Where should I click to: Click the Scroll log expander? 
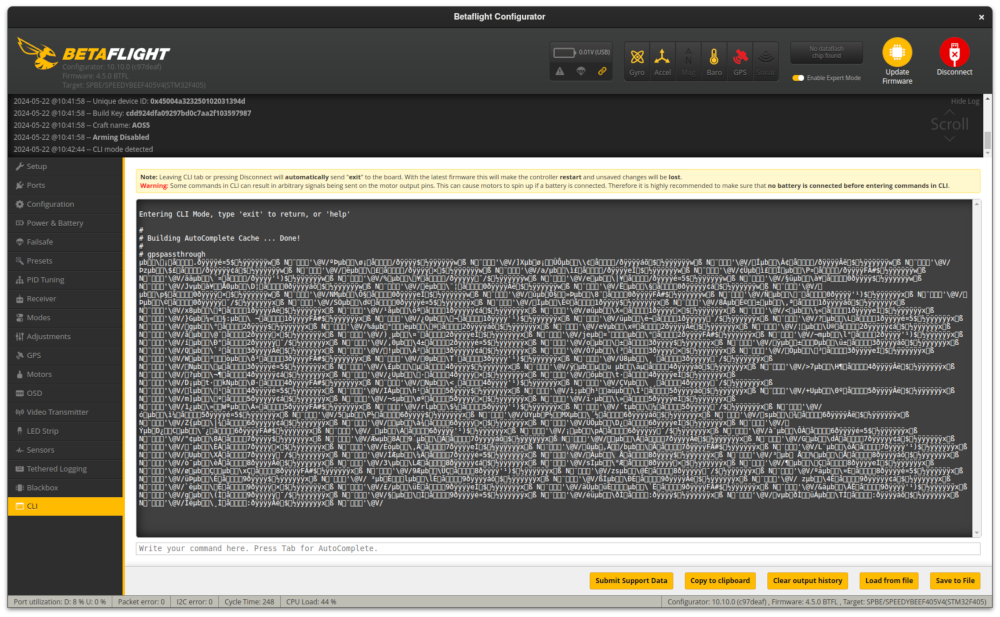(949, 124)
